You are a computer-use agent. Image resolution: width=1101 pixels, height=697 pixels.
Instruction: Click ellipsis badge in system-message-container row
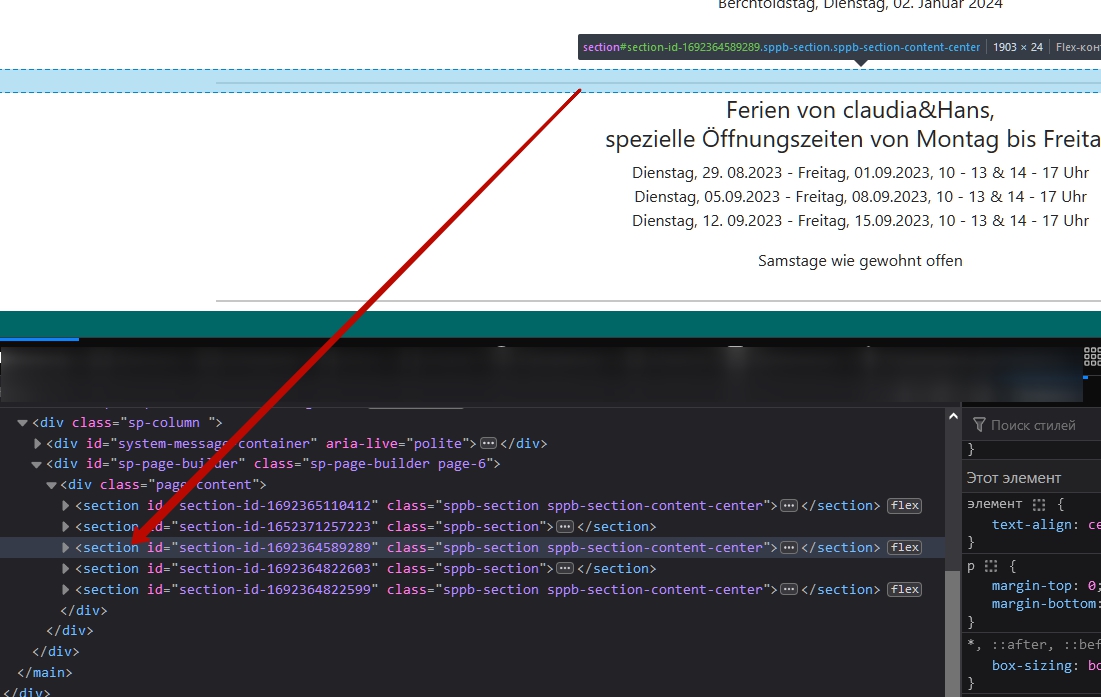[x=488, y=443]
